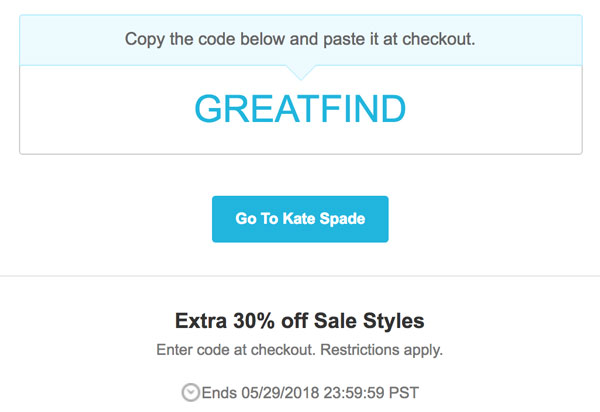Click the clock icon beside the expiry date
Screen dimensions: 600x412
(x=191, y=392)
